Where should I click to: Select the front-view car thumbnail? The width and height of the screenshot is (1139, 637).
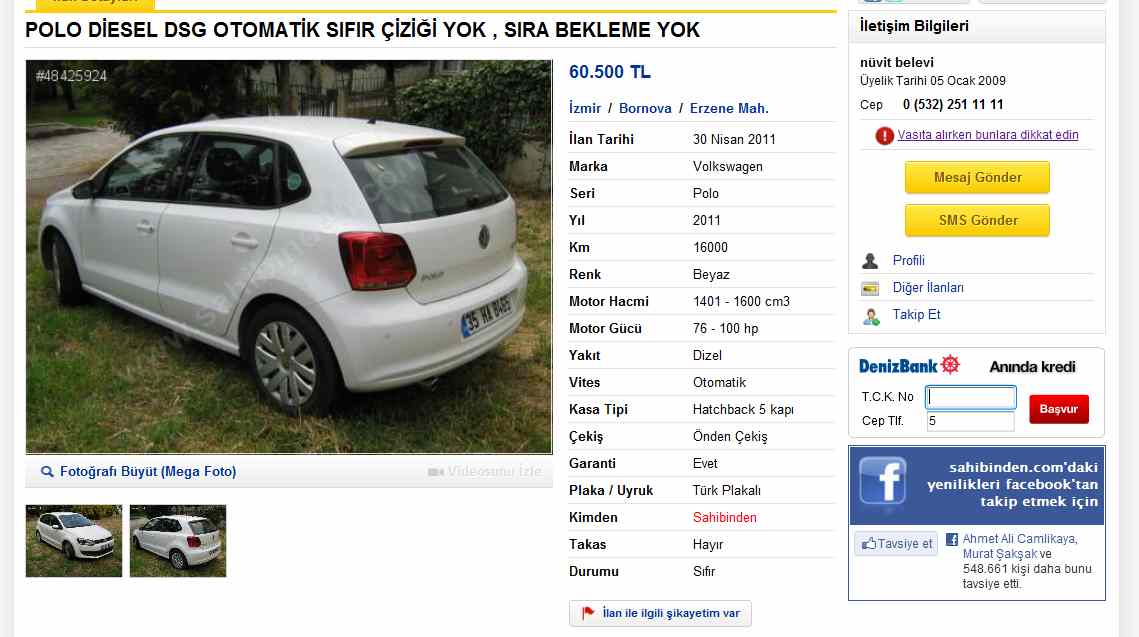(74, 541)
